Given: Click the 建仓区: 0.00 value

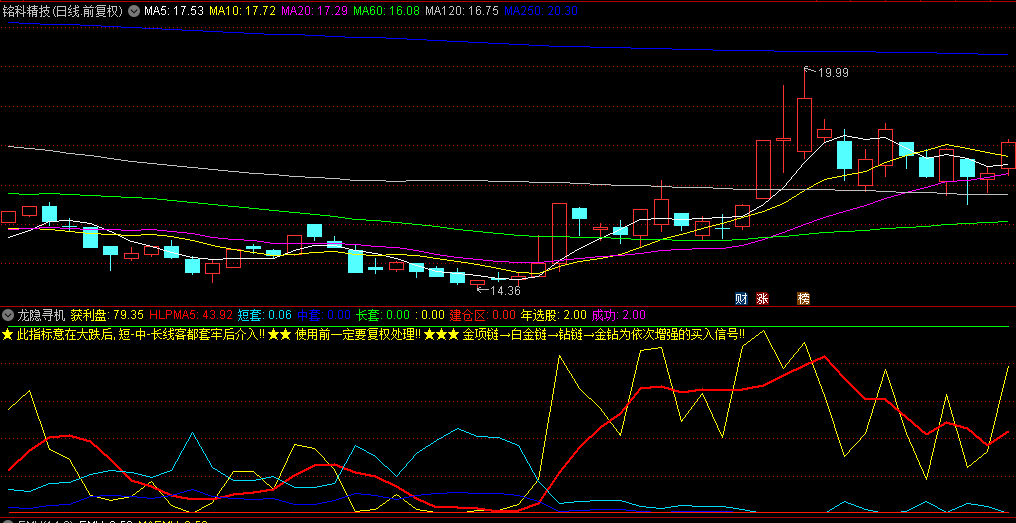Looking at the screenshot, I should point(483,316).
